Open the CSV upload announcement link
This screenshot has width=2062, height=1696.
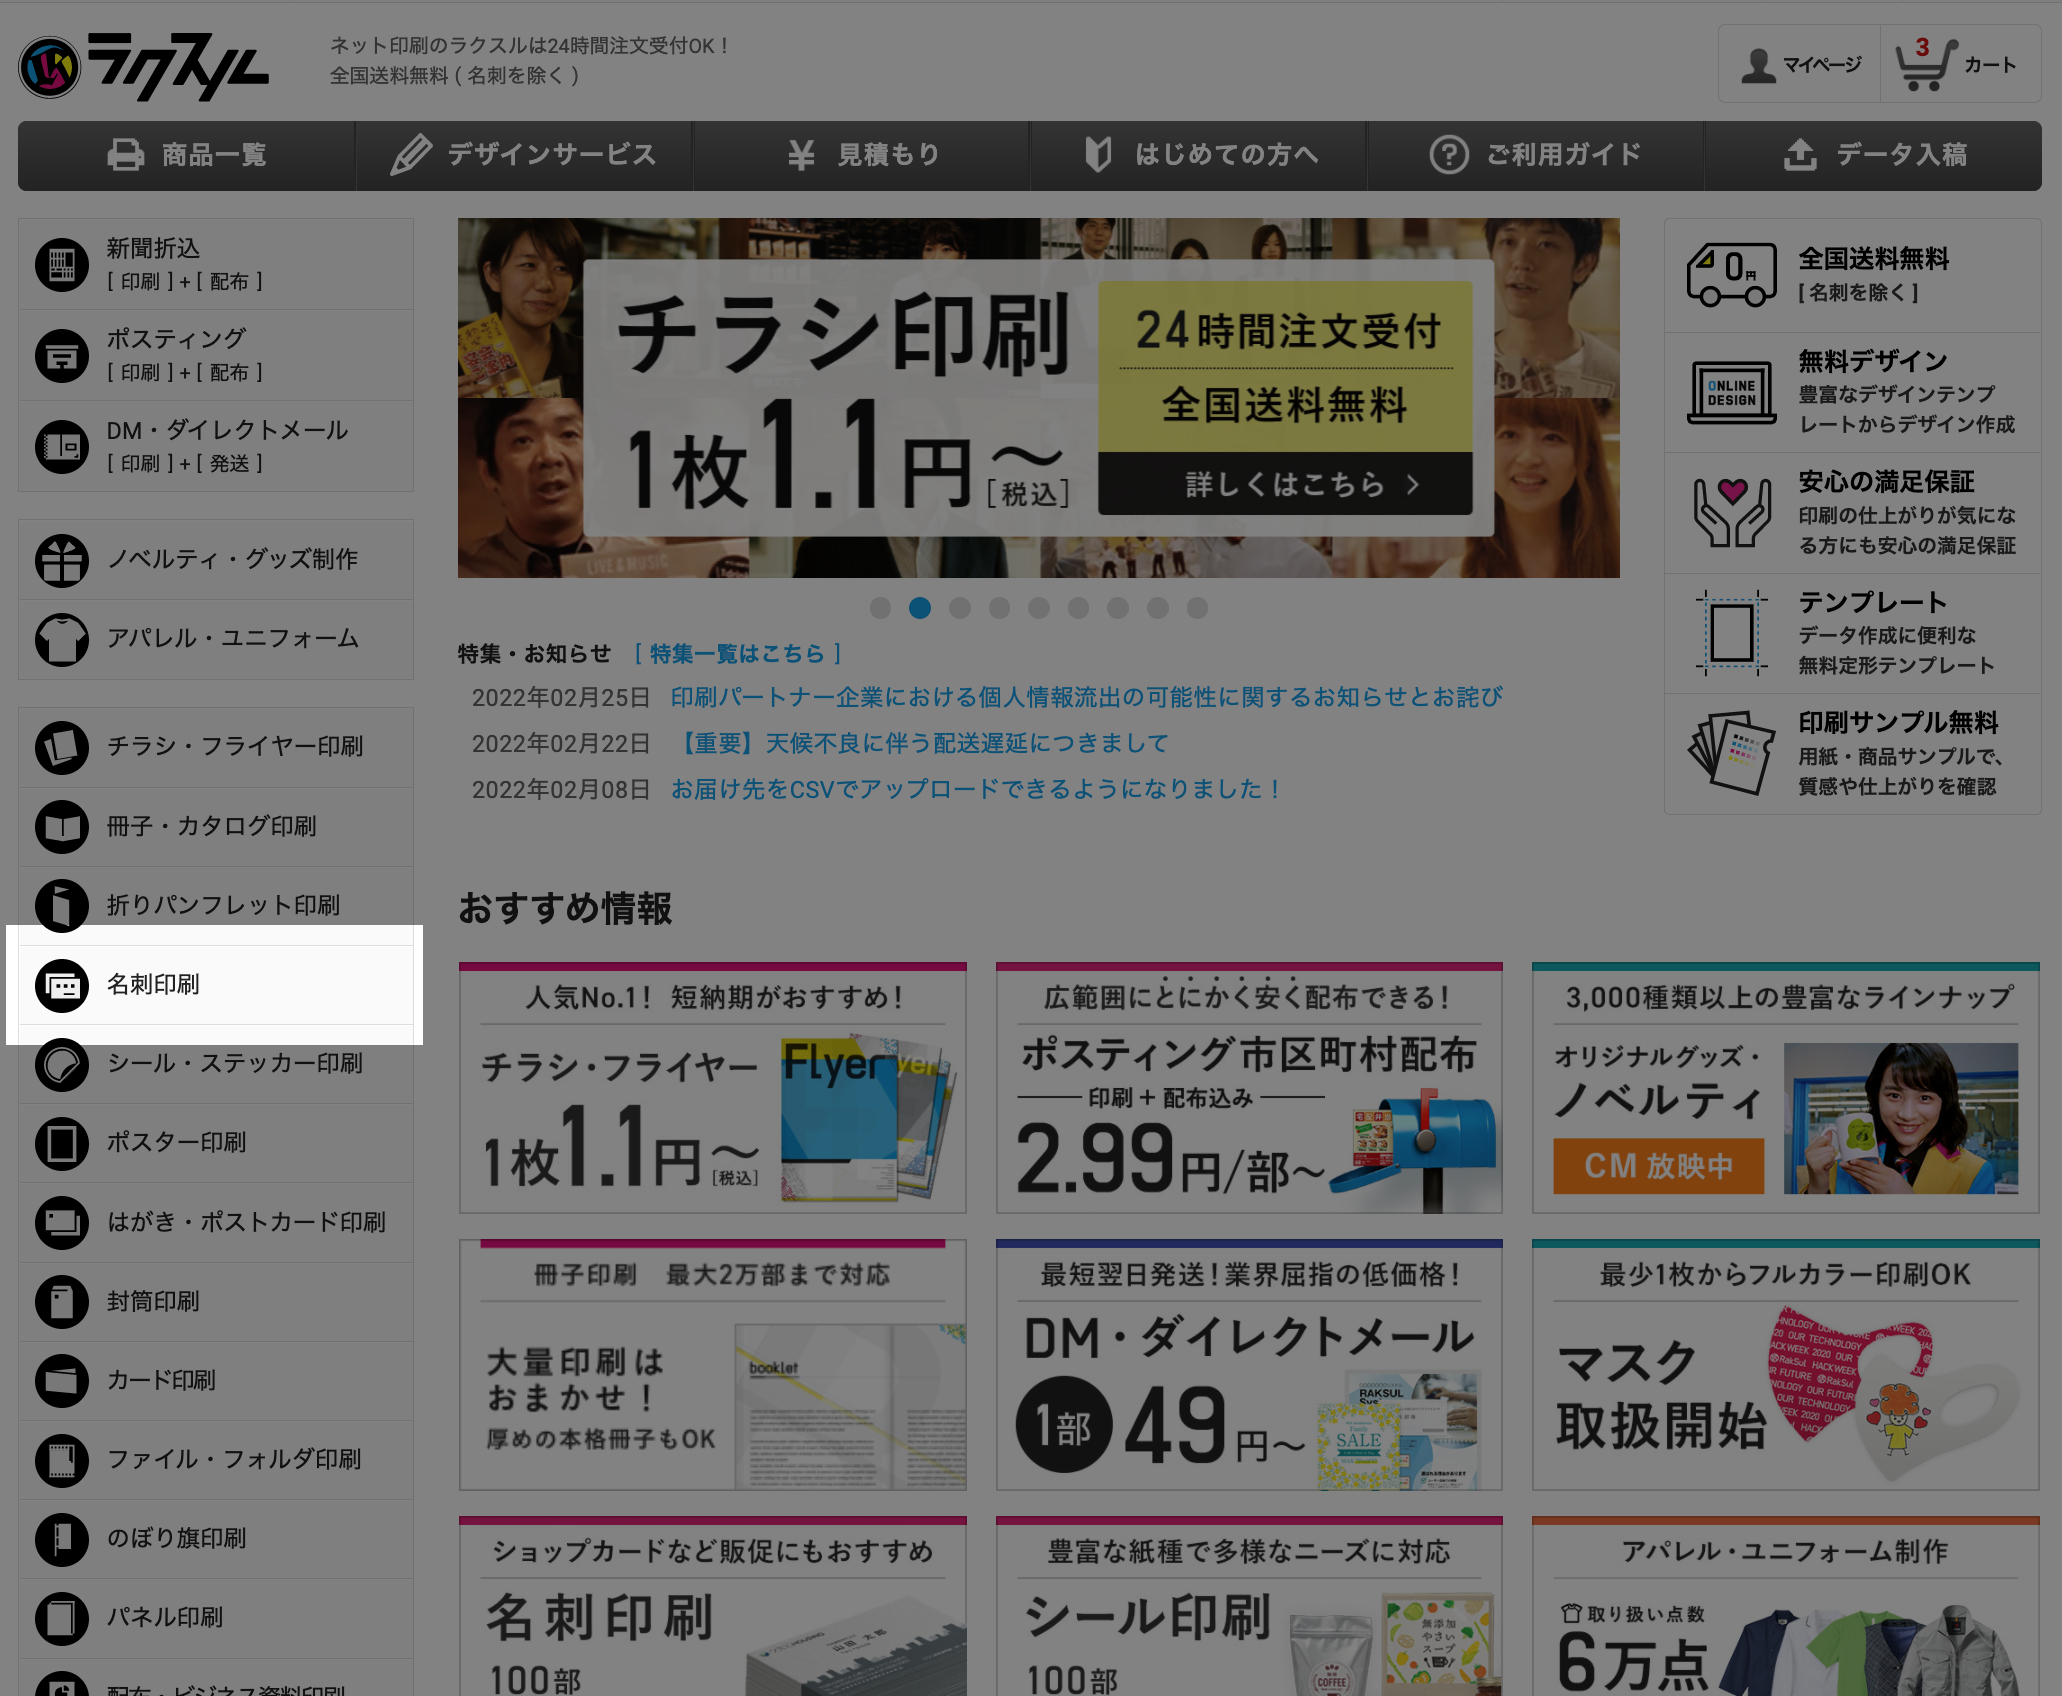(x=976, y=790)
